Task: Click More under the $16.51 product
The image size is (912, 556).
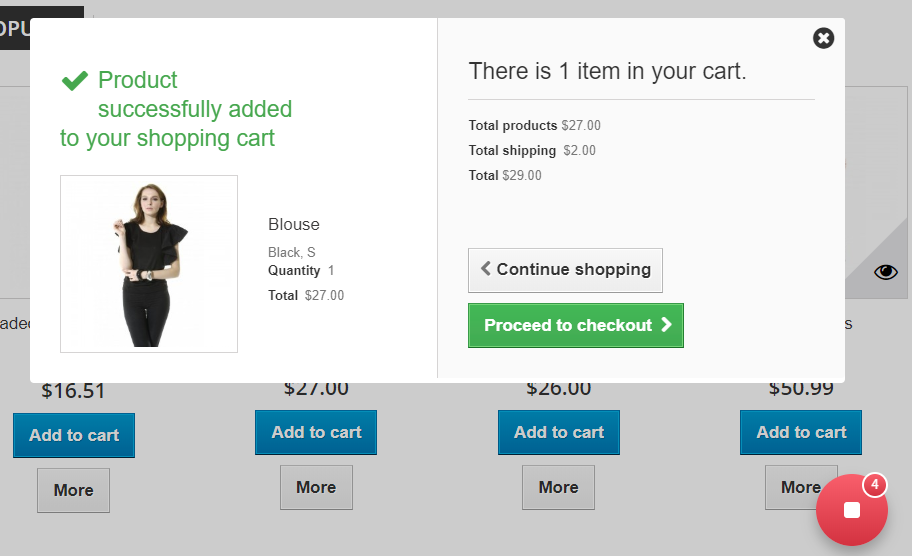Action: [x=73, y=490]
